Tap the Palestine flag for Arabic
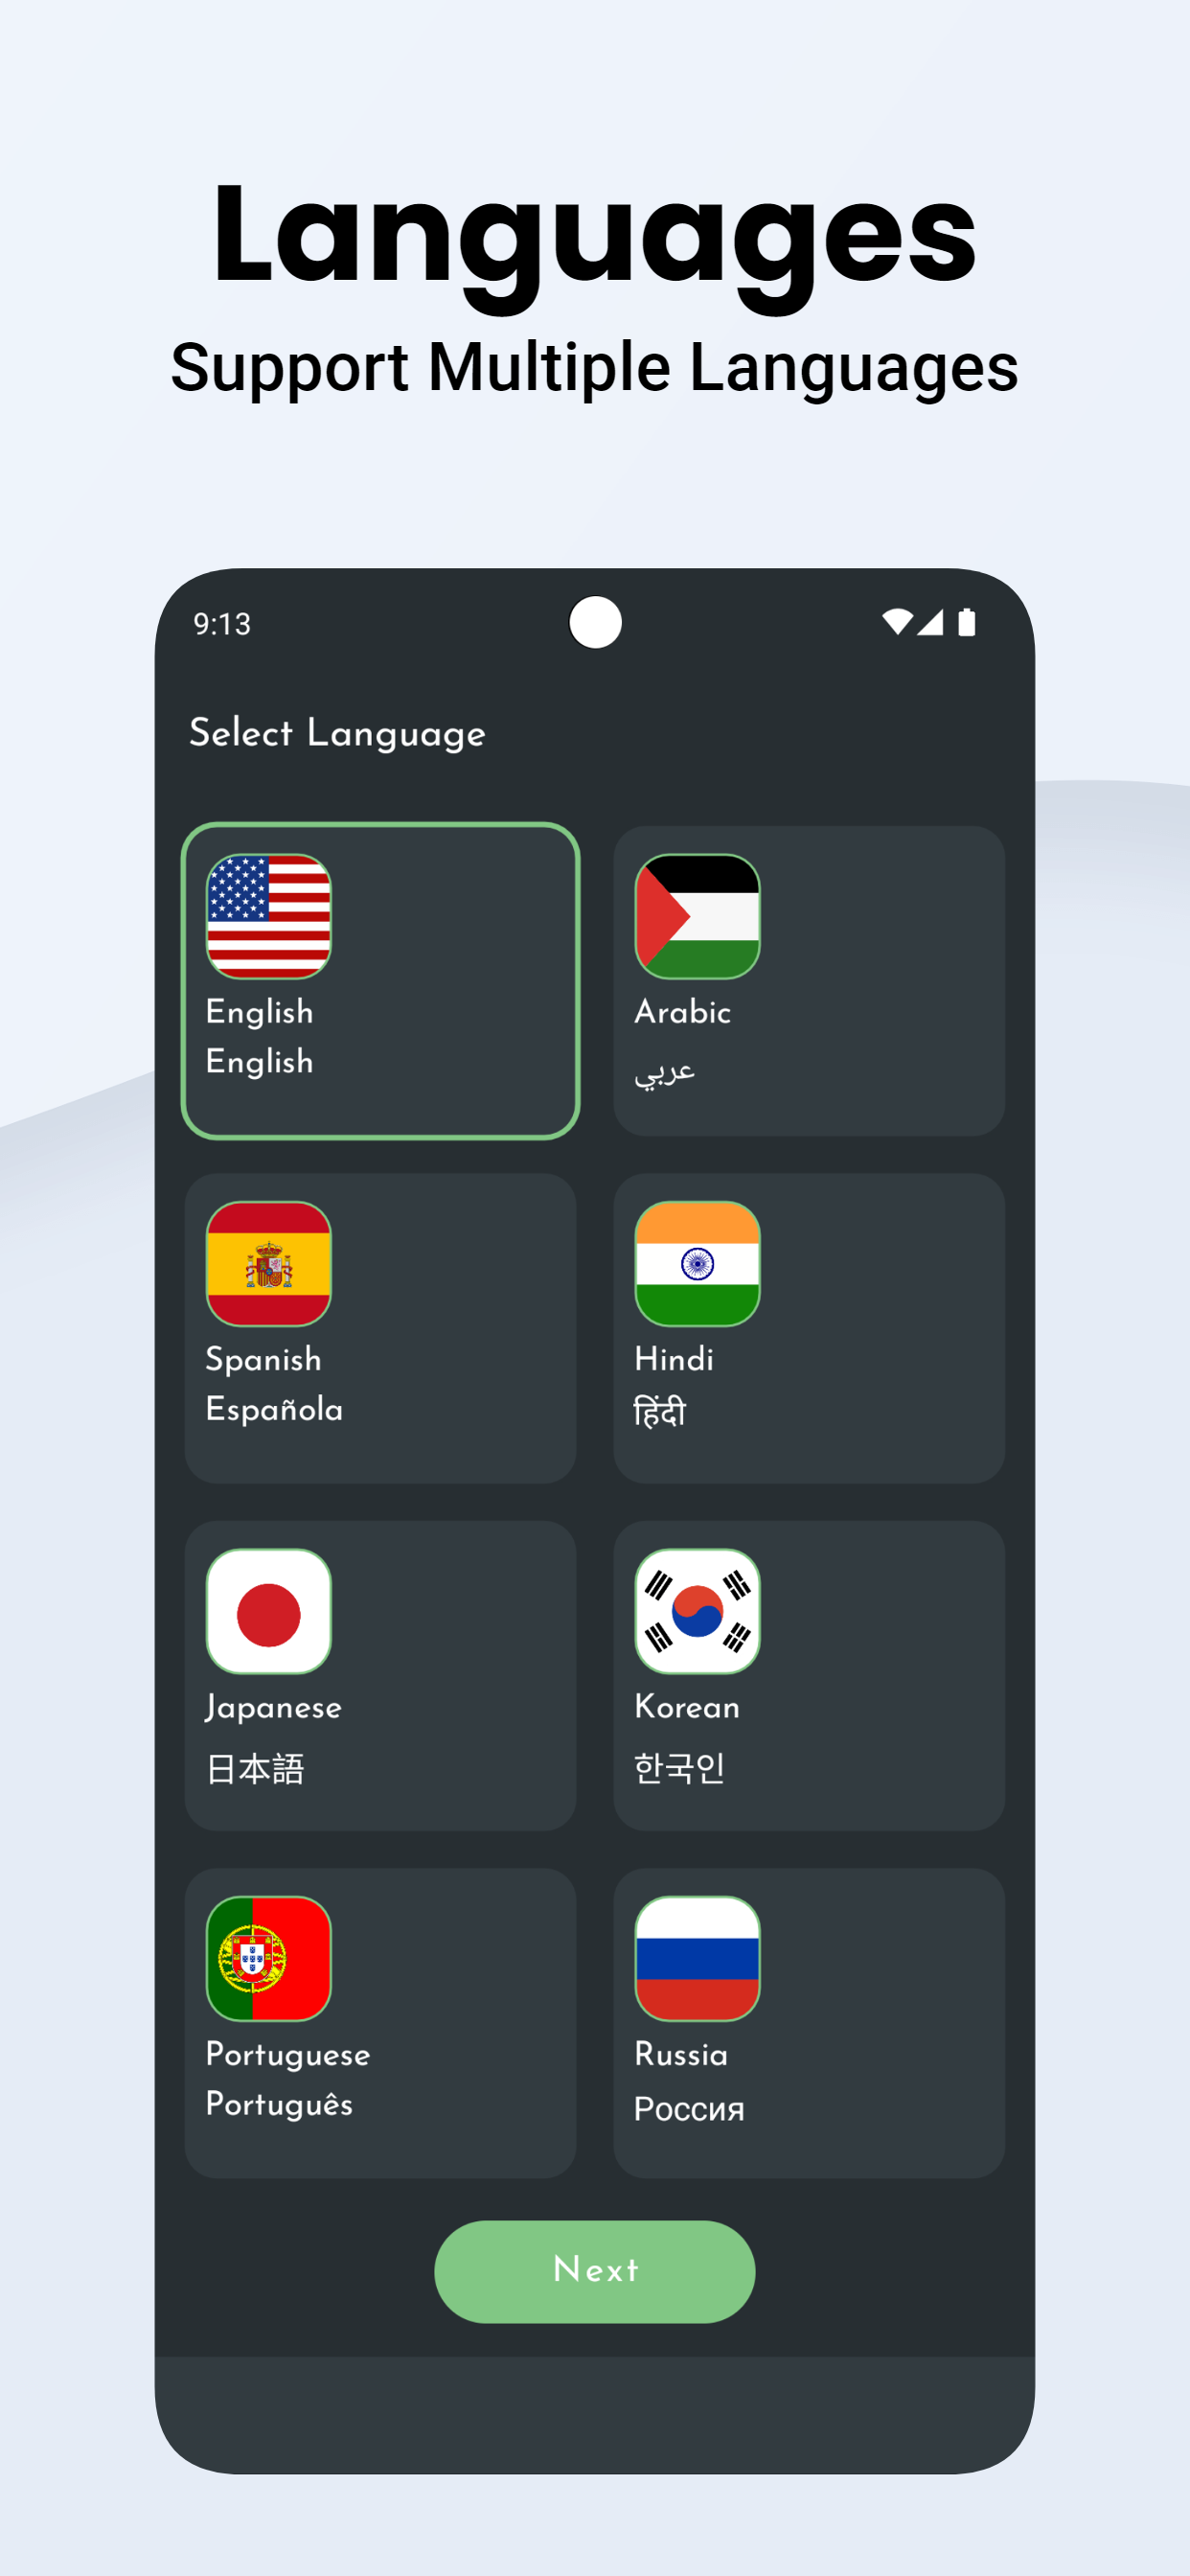The width and height of the screenshot is (1190, 2576). coord(697,916)
